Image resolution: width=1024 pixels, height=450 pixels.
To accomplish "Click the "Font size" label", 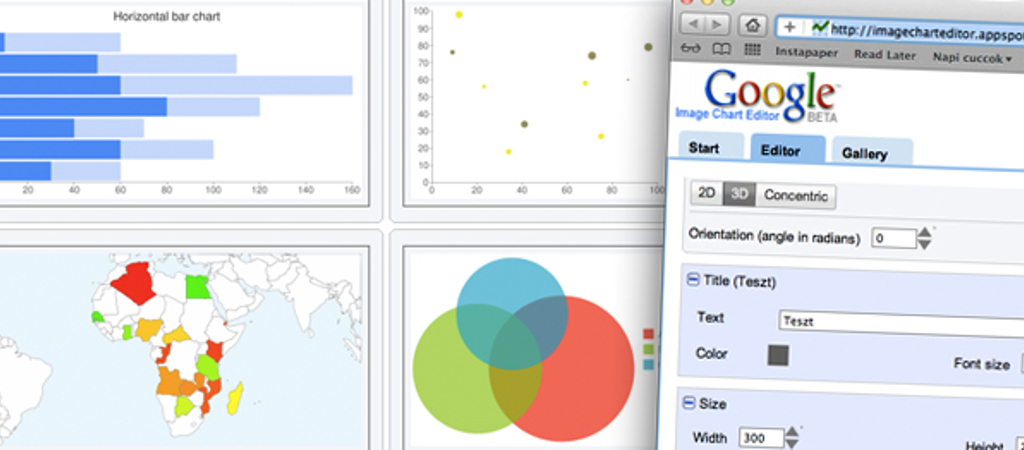I will coord(982,364).
